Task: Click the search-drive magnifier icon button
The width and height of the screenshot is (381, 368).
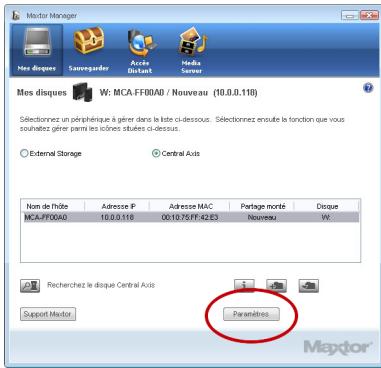Action: 30,286
